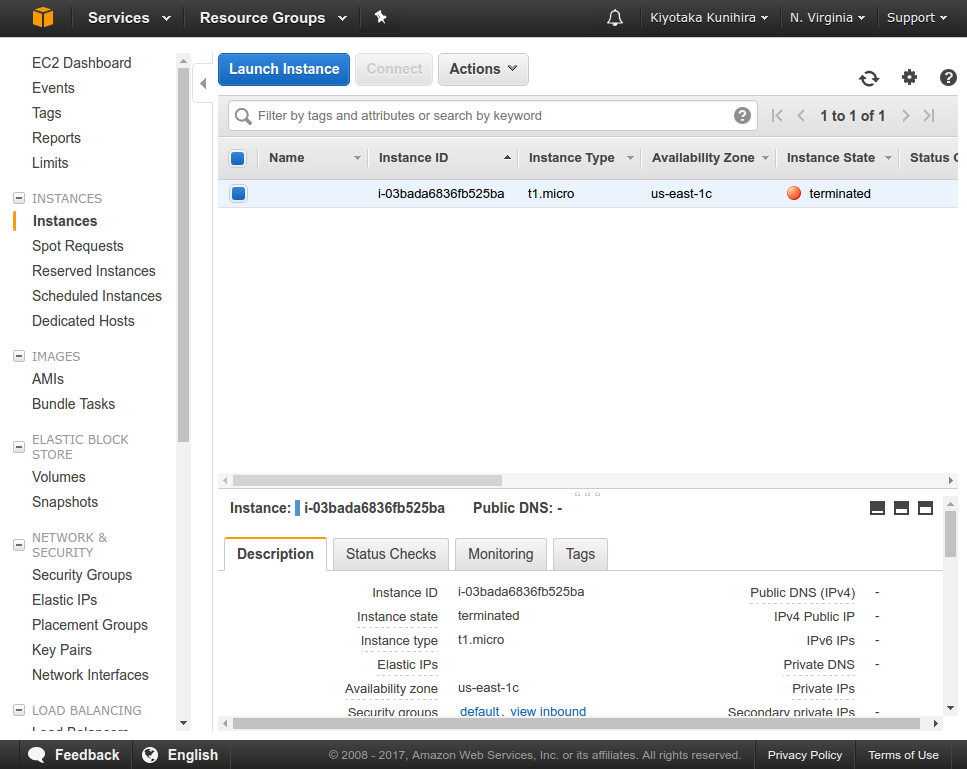
Task: Click the Feedback speech bubble icon
Action: [x=37, y=755]
